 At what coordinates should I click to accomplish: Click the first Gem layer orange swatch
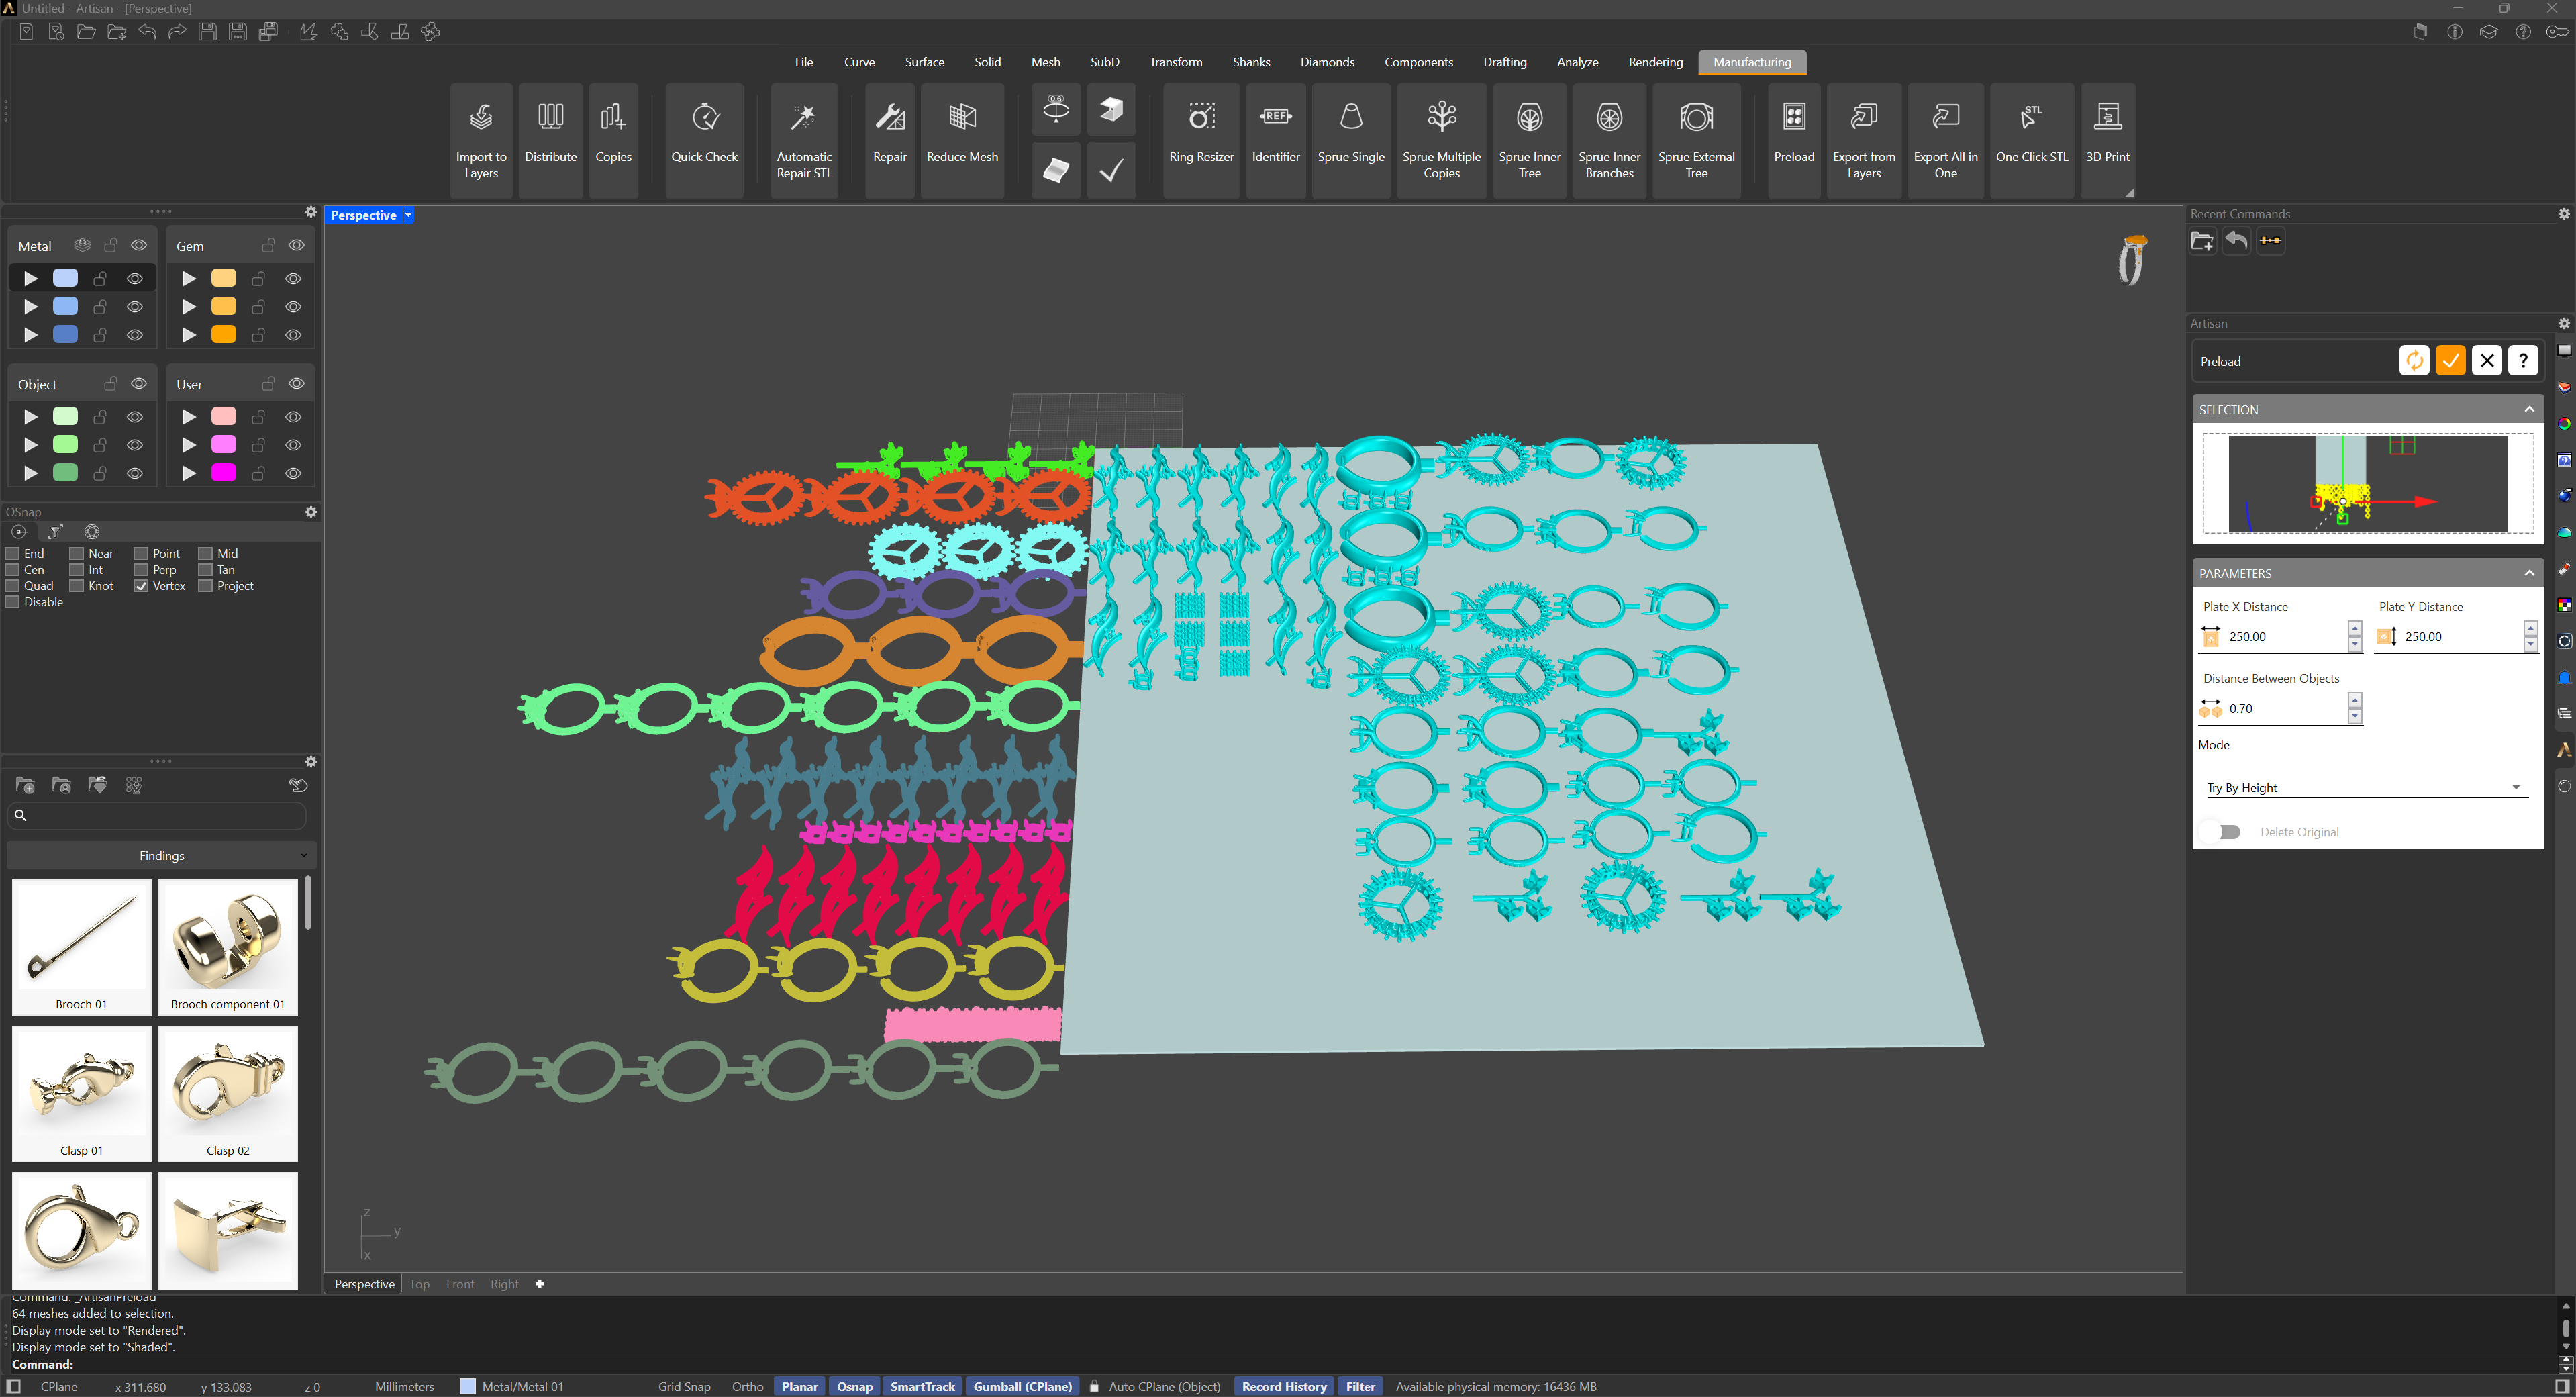click(x=224, y=278)
